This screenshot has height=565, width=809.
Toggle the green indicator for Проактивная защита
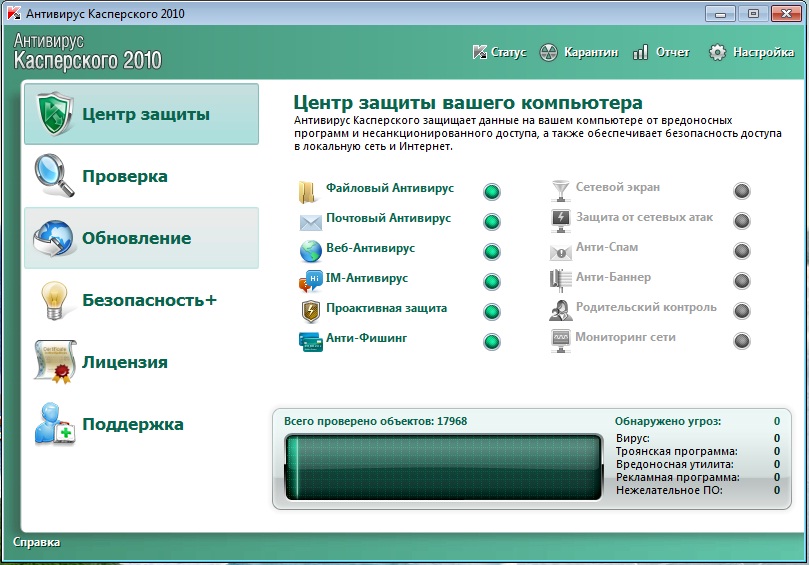pyautogui.click(x=492, y=312)
